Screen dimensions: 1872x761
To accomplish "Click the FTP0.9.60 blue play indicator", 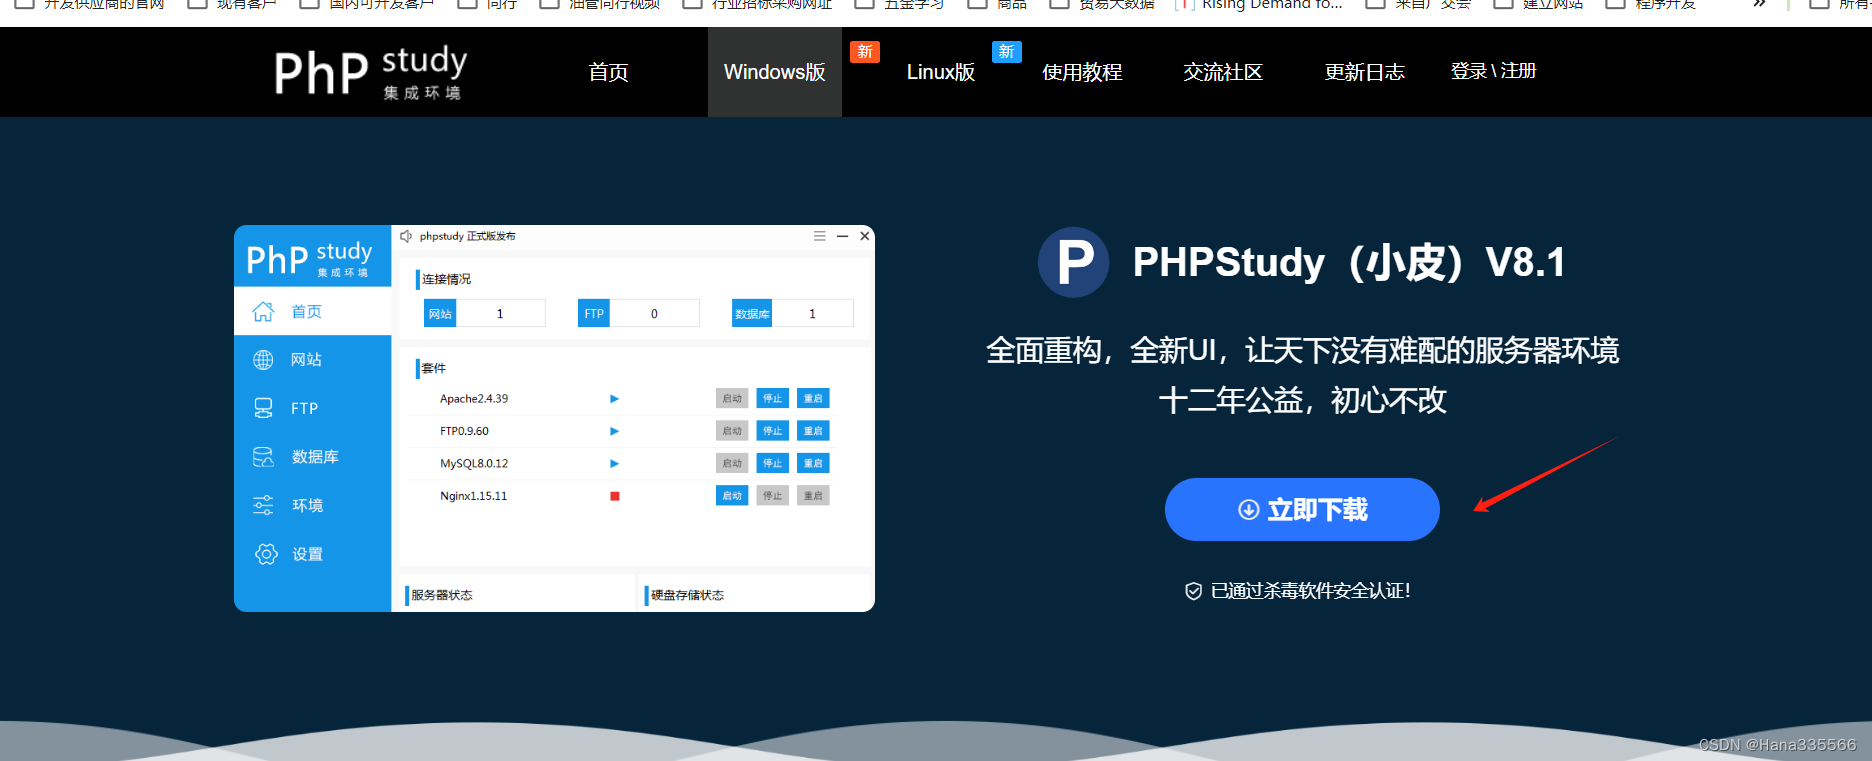I will click(614, 431).
